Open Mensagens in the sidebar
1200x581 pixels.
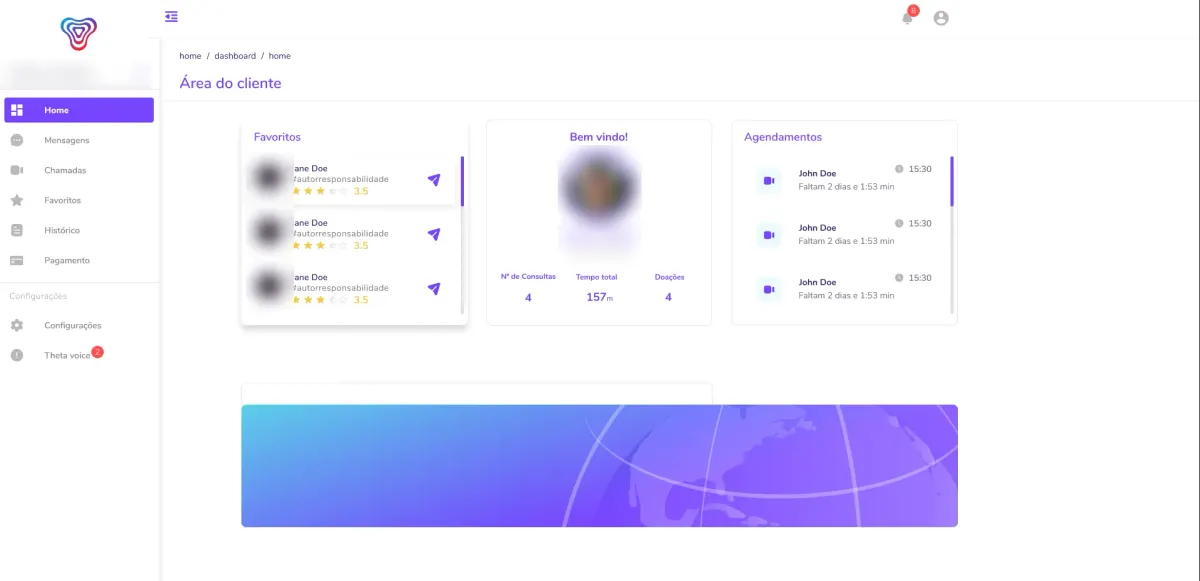tap(79, 140)
